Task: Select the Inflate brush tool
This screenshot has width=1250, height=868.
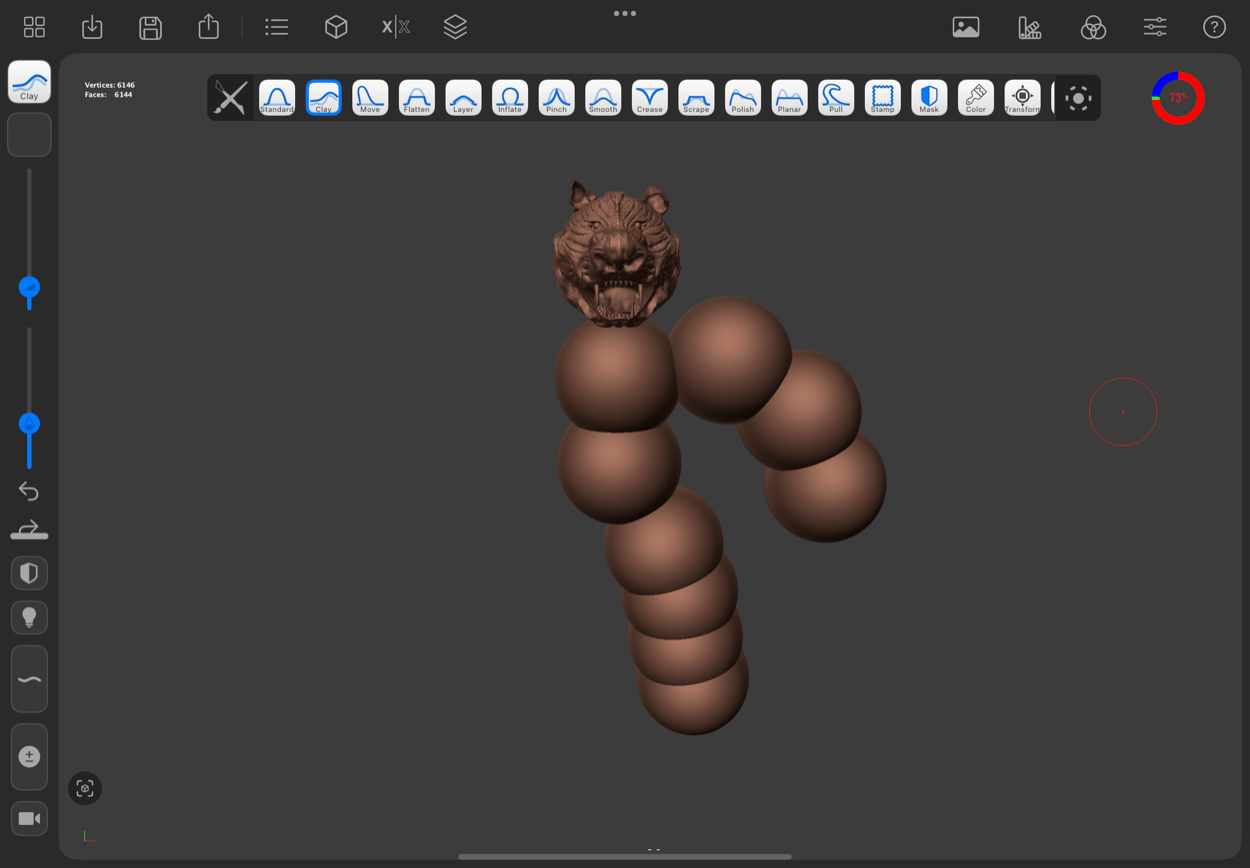Action: pos(510,98)
